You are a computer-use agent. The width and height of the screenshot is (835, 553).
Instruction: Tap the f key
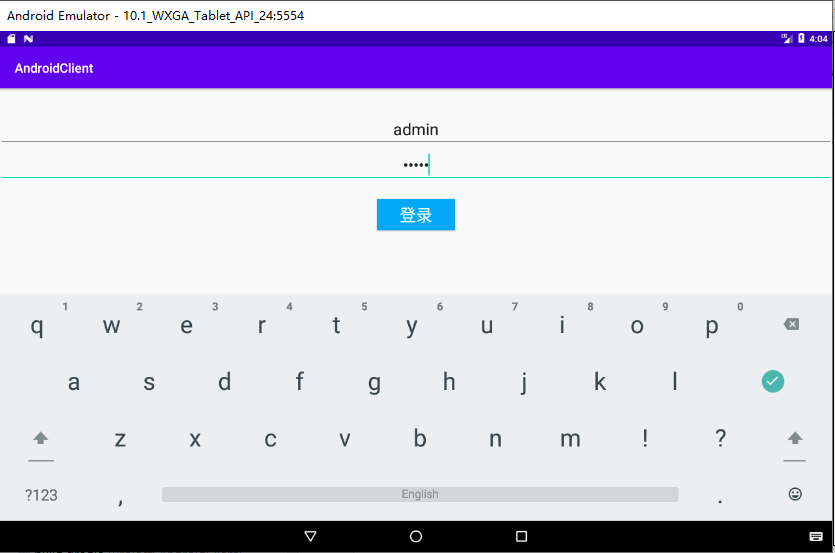pyautogui.click(x=299, y=381)
